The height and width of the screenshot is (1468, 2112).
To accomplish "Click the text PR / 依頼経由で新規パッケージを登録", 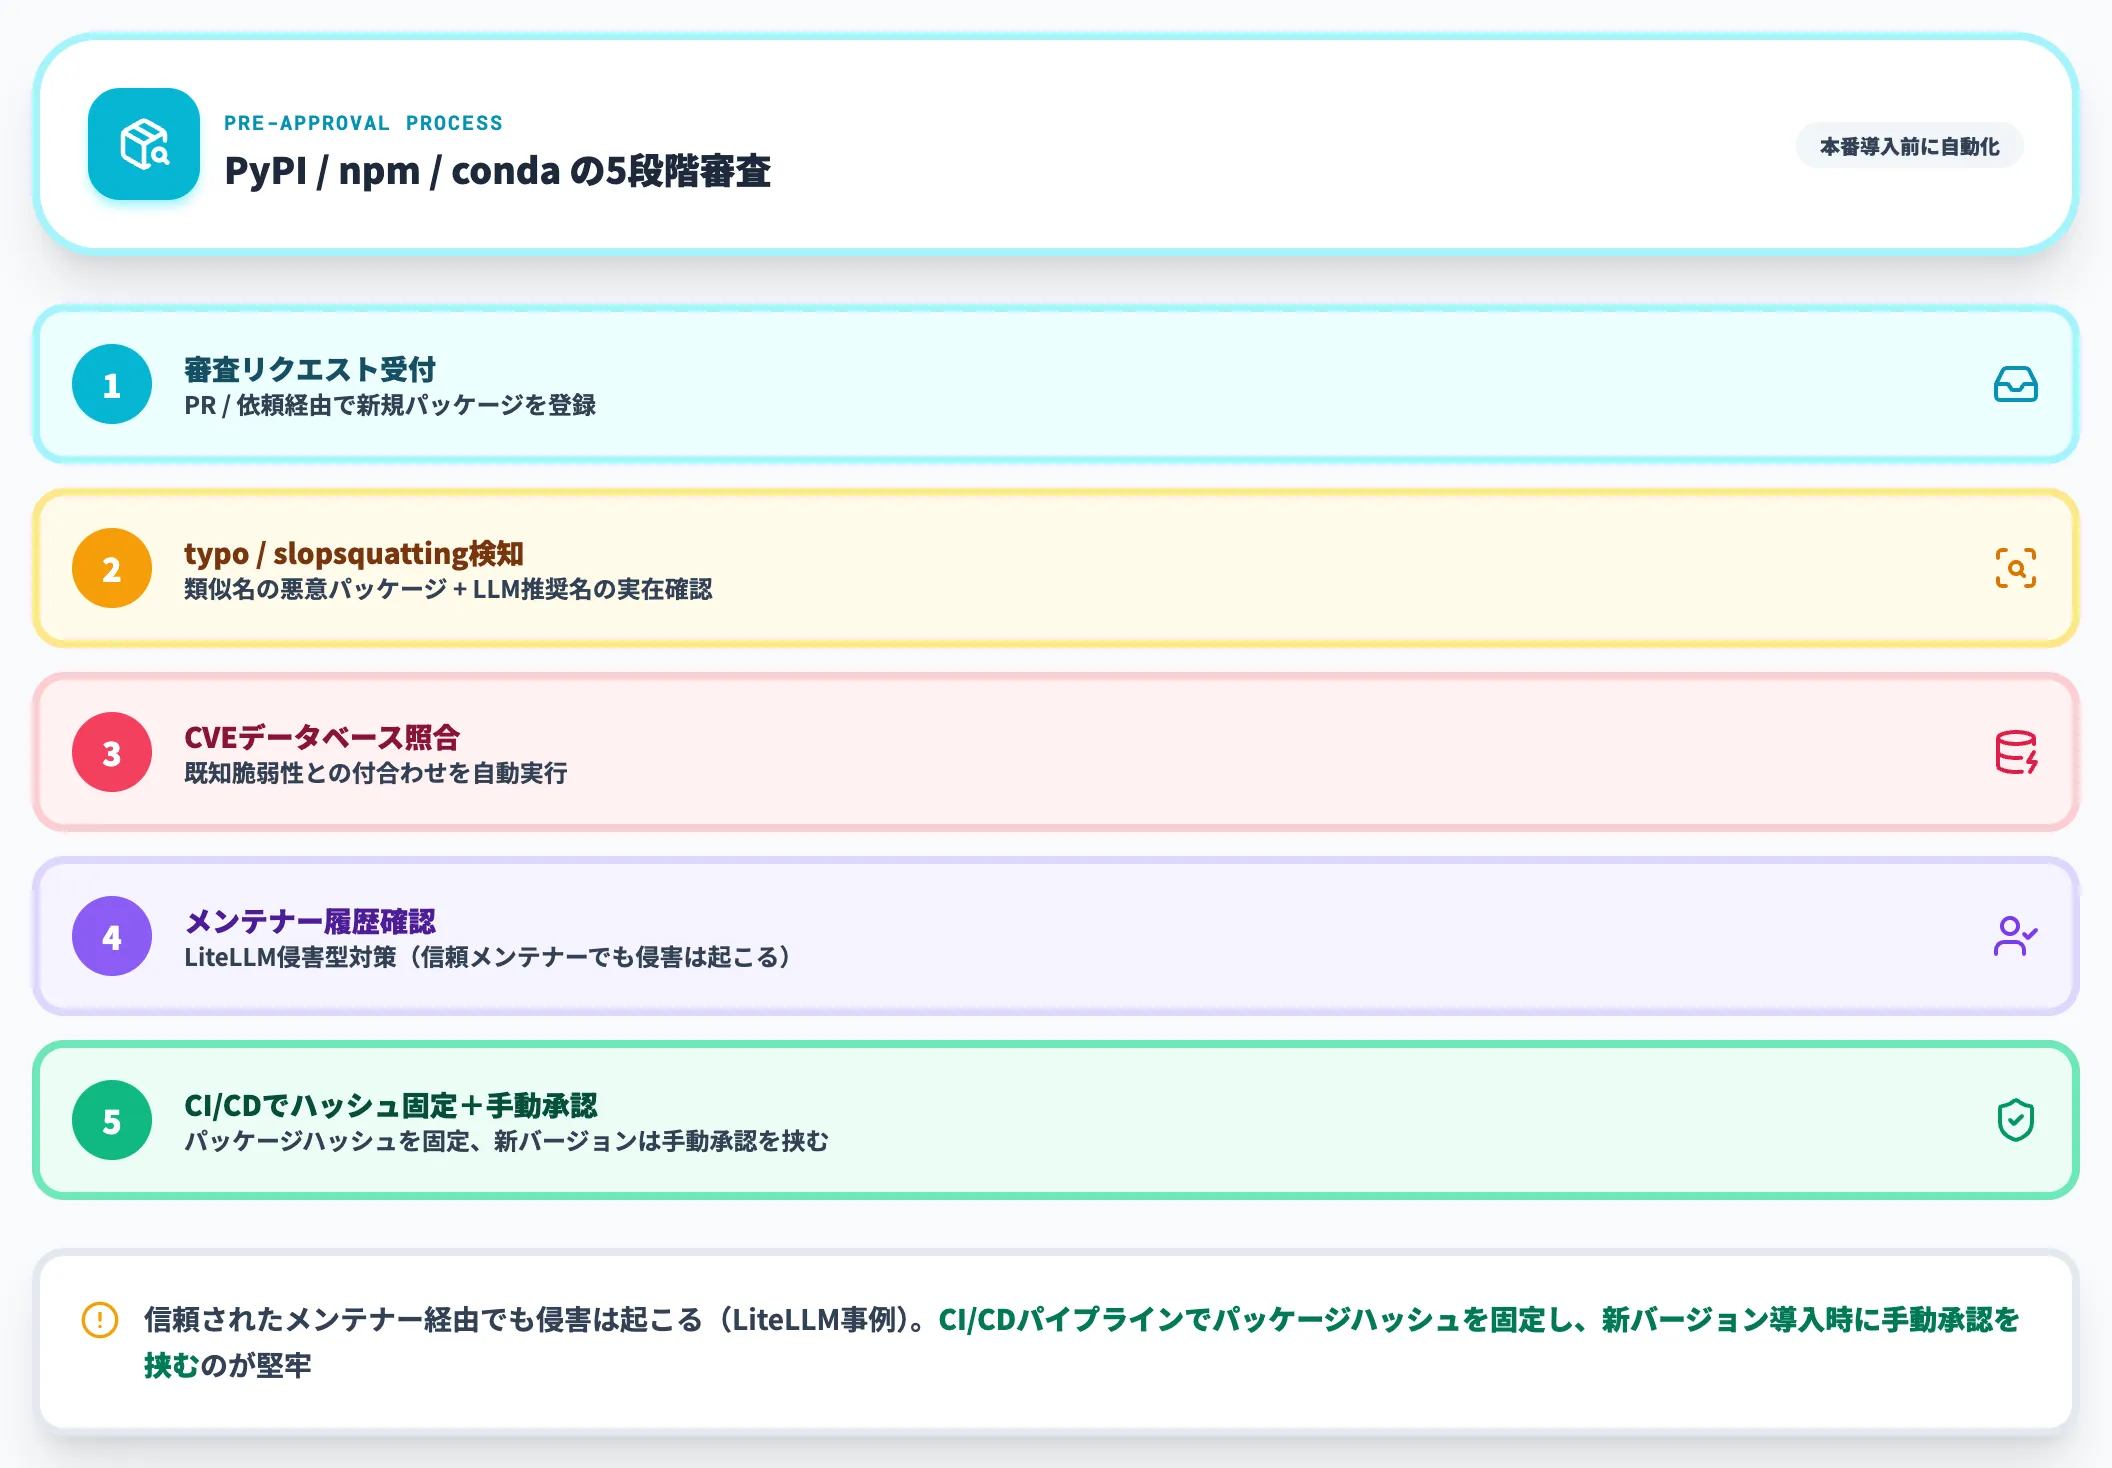I will 390,405.
